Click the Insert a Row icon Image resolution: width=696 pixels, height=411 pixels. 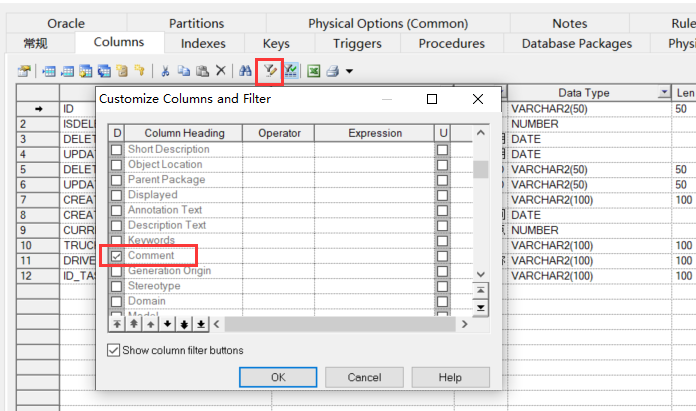49,71
